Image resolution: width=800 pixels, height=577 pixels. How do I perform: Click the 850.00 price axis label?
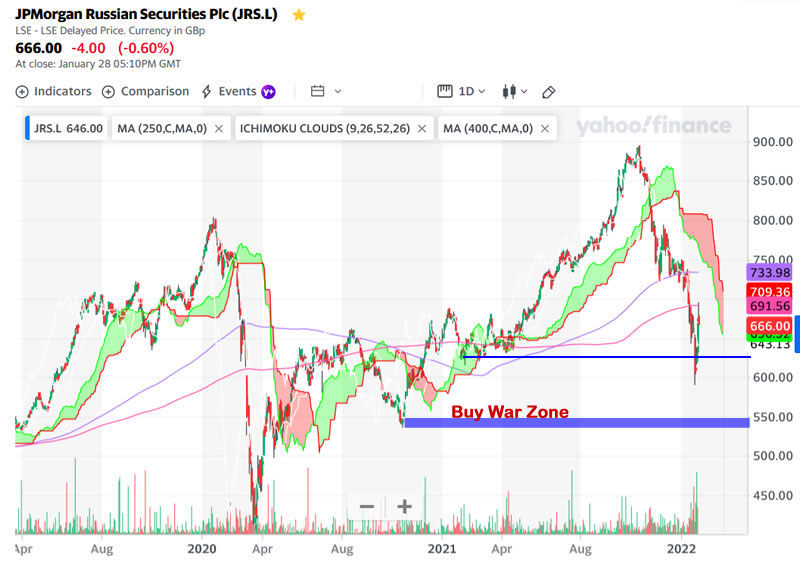pyautogui.click(x=772, y=181)
